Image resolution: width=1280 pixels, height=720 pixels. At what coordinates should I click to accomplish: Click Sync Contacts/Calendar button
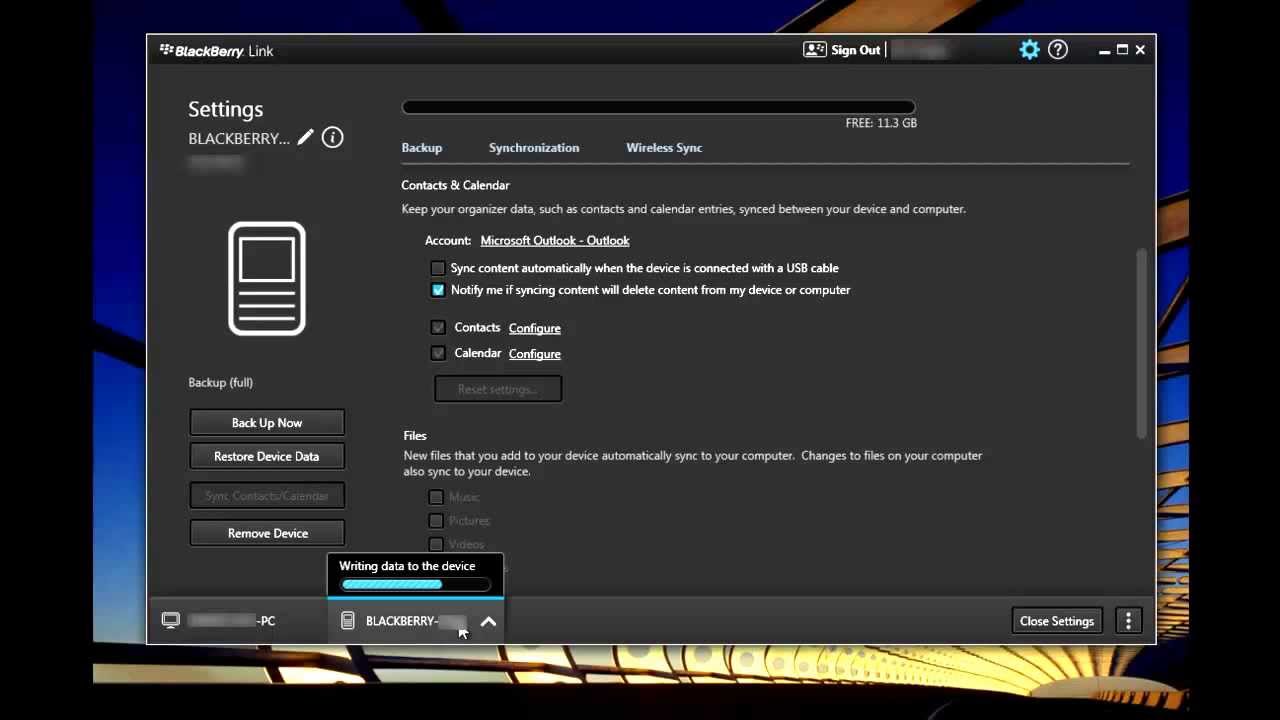[x=267, y=496]
